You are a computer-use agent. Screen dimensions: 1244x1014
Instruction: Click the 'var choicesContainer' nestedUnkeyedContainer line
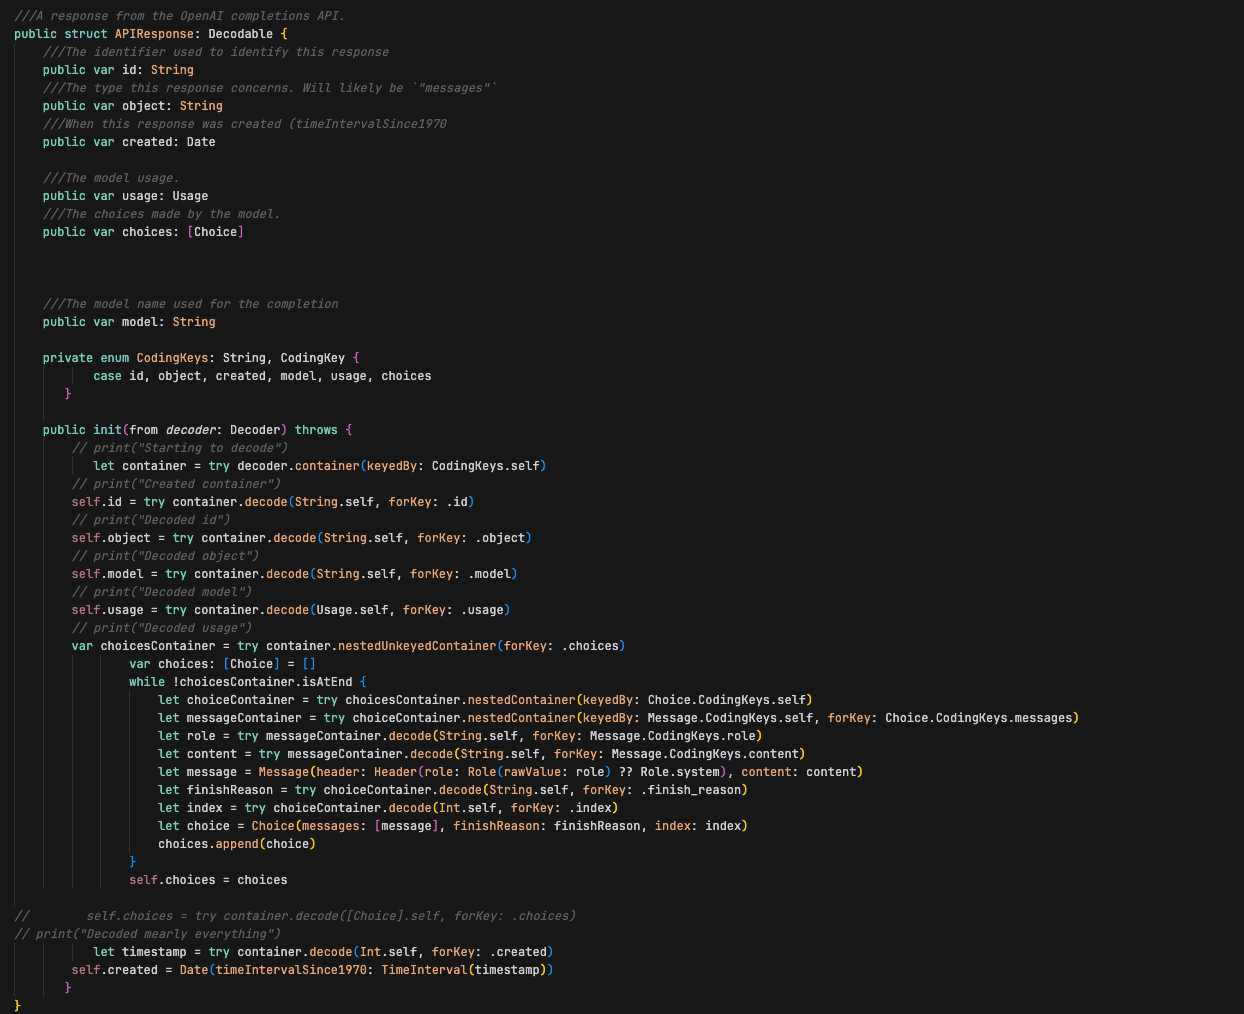[x=349, y=646]
